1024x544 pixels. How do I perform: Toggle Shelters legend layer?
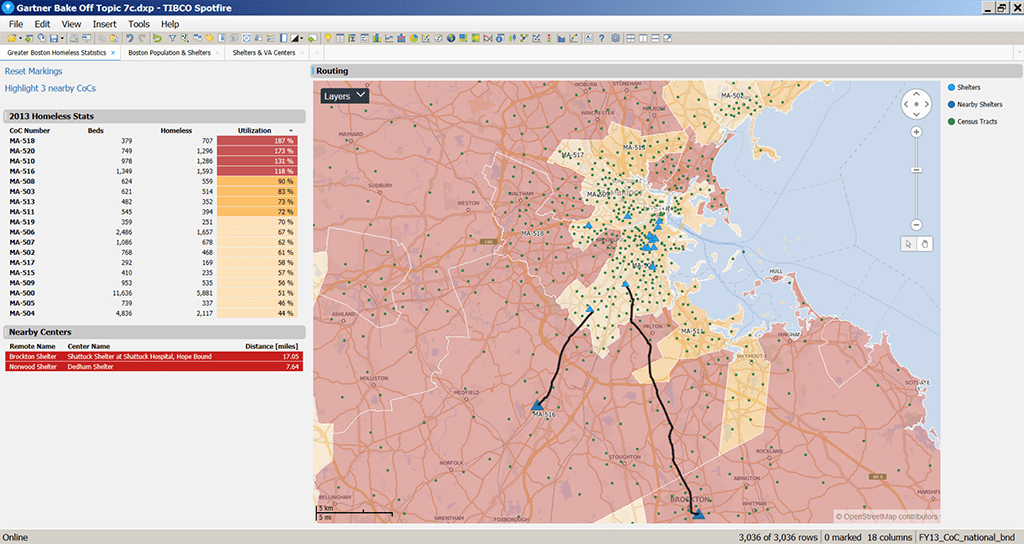pyautogui.click(x=964, y=87)
